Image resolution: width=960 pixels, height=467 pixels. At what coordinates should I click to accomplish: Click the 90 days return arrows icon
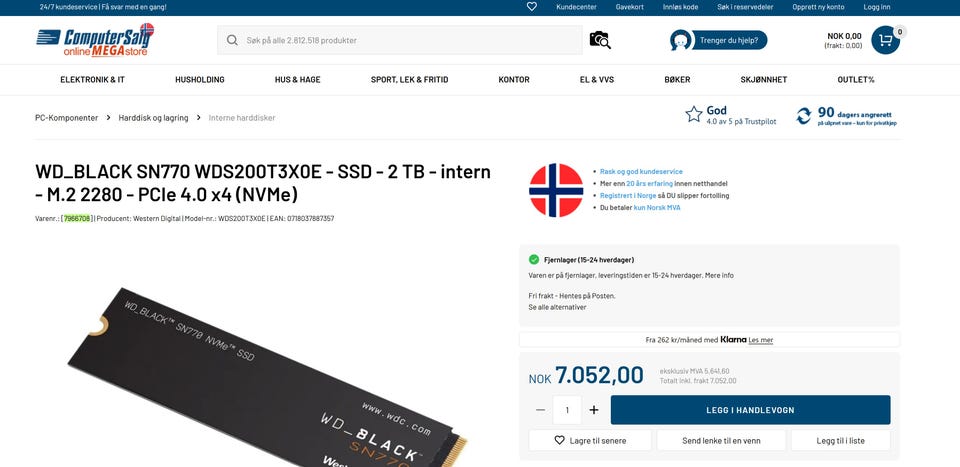tap(803, 116)
